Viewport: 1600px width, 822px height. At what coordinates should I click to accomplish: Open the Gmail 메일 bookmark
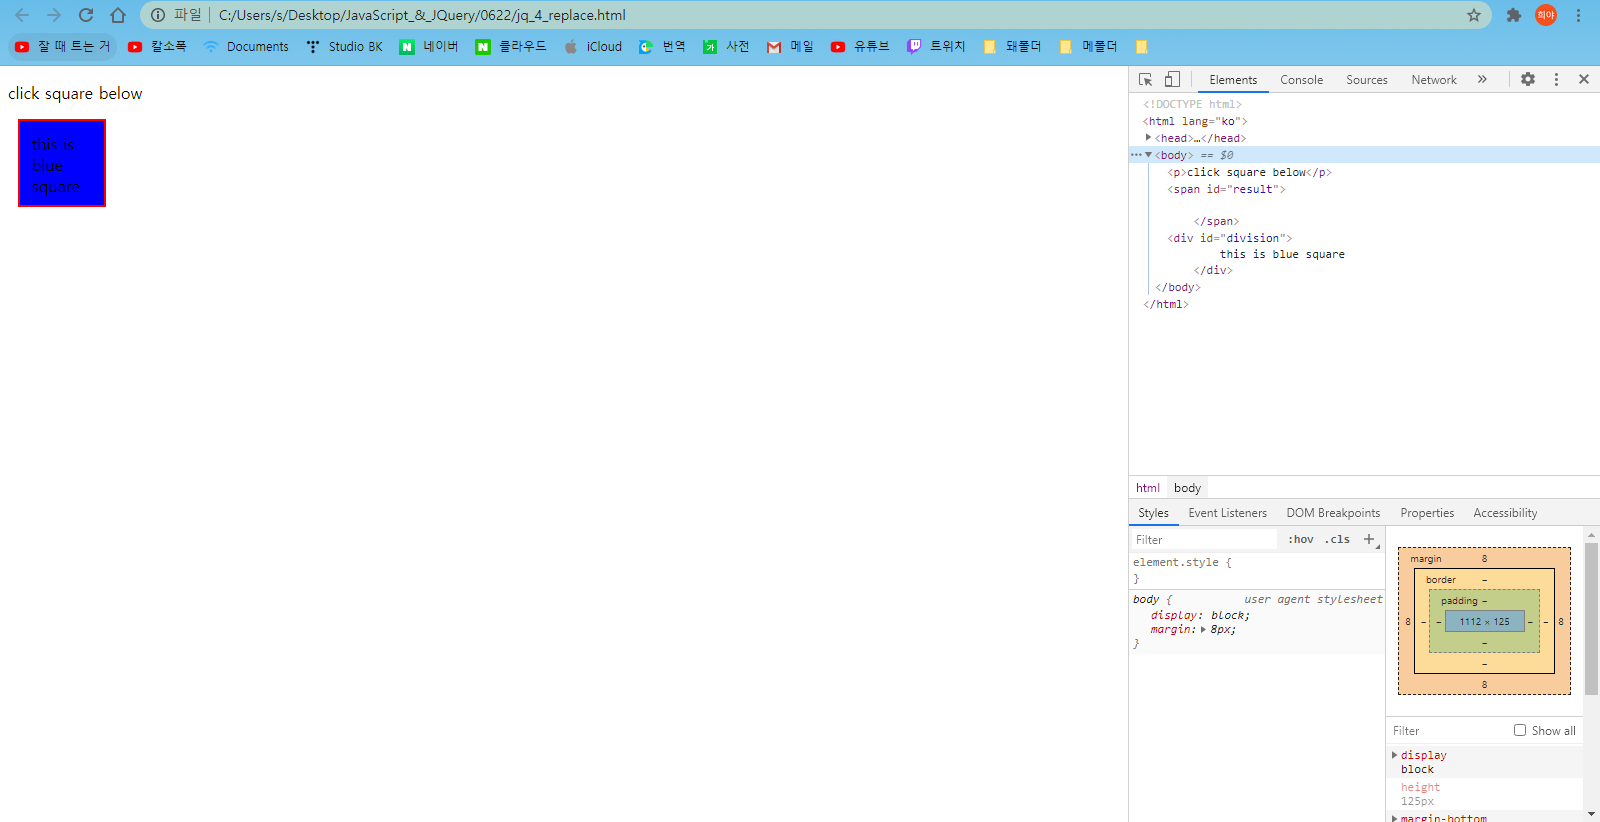(x=790, y=46)
